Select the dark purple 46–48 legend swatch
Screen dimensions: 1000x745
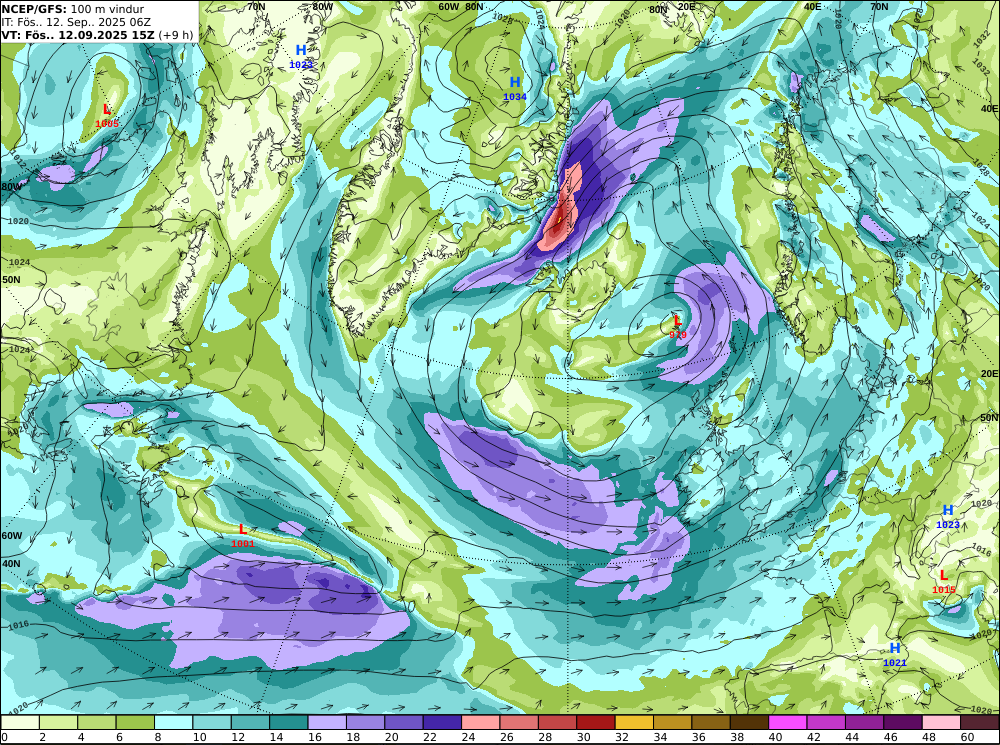[902, 722]
